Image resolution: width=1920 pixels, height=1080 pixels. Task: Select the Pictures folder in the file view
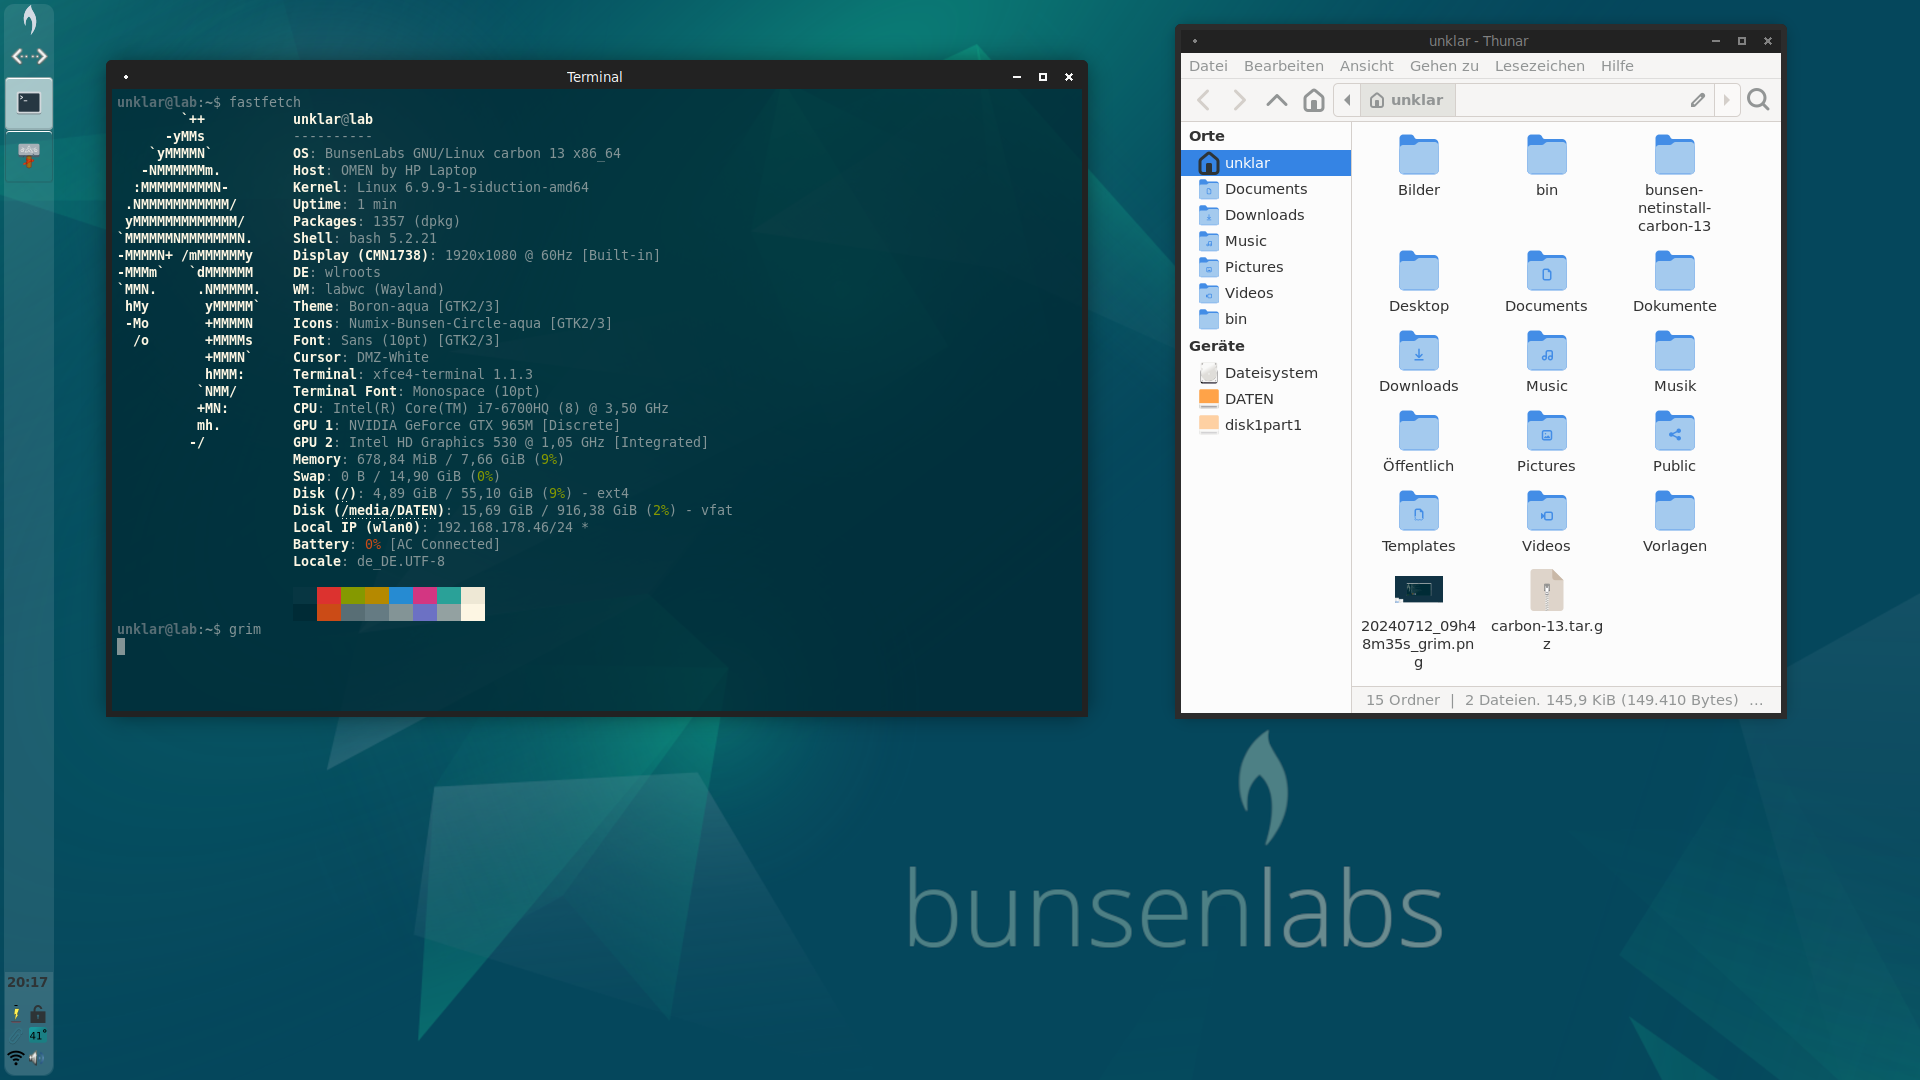coord(1546,432)
